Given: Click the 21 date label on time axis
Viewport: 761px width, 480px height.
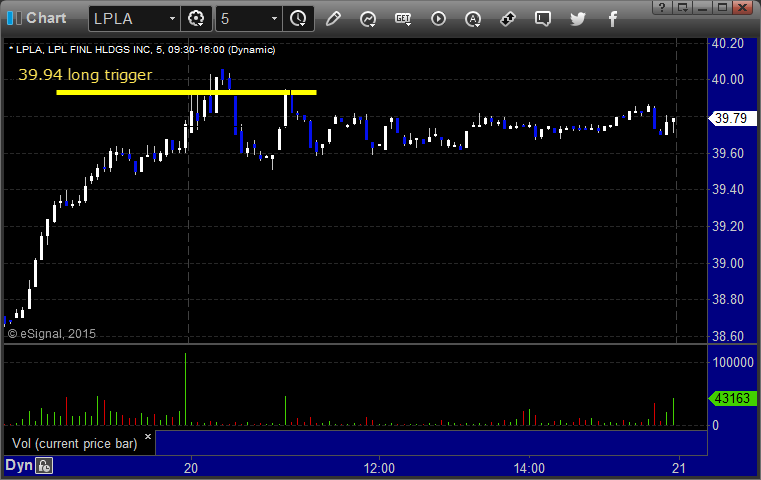Looking at the screenshot, I should (679, 468).
